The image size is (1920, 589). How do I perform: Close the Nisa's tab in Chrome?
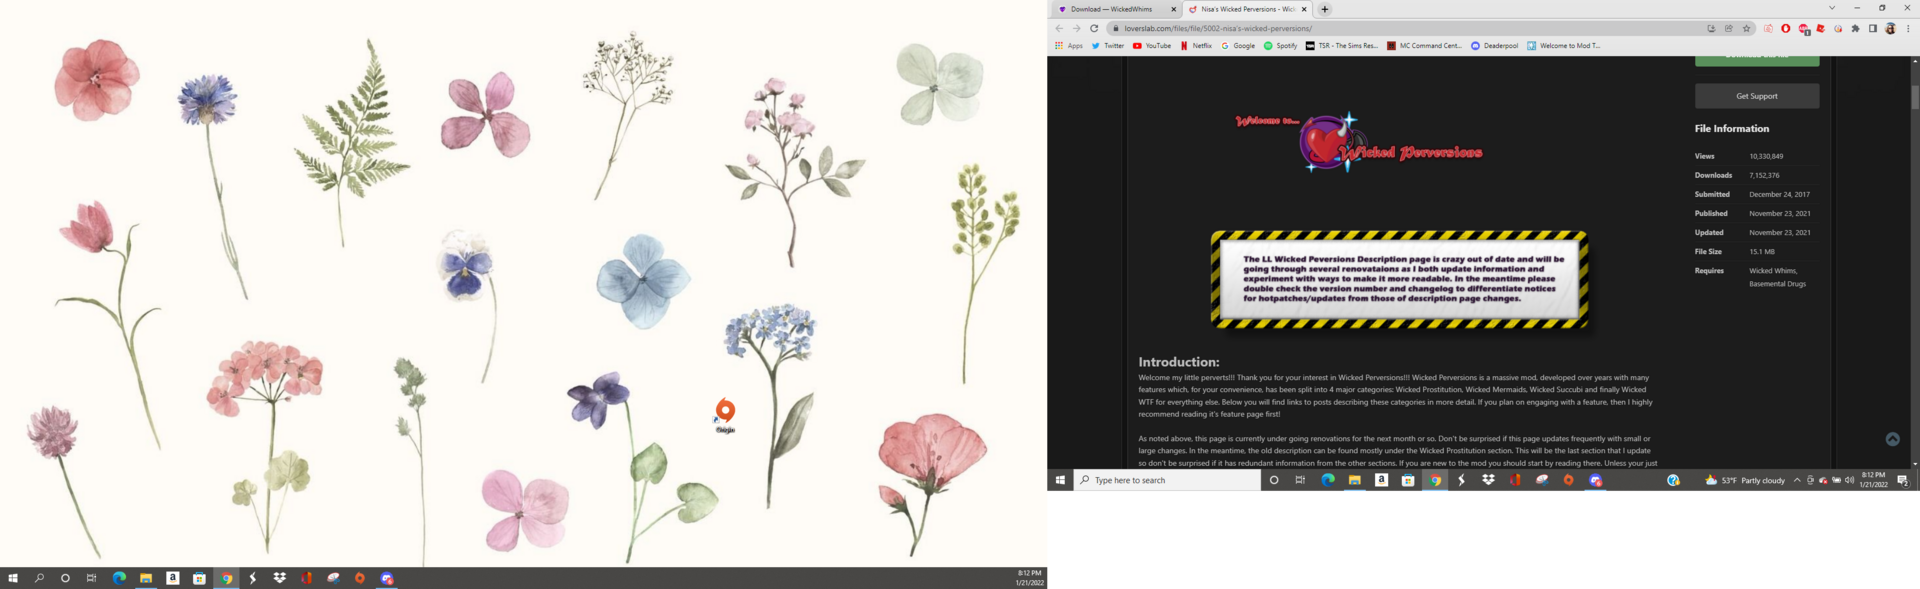1303,9
